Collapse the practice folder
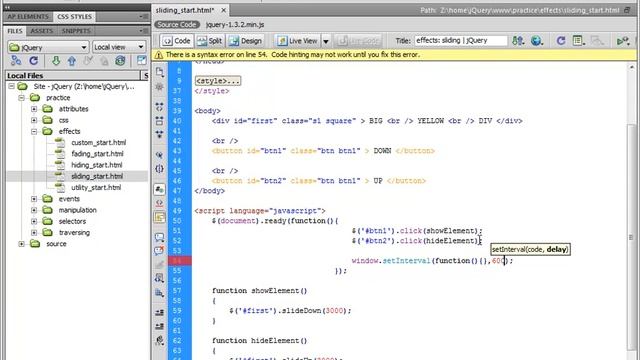The height and width of the screenshot is (360, 640). click(21, 98)
